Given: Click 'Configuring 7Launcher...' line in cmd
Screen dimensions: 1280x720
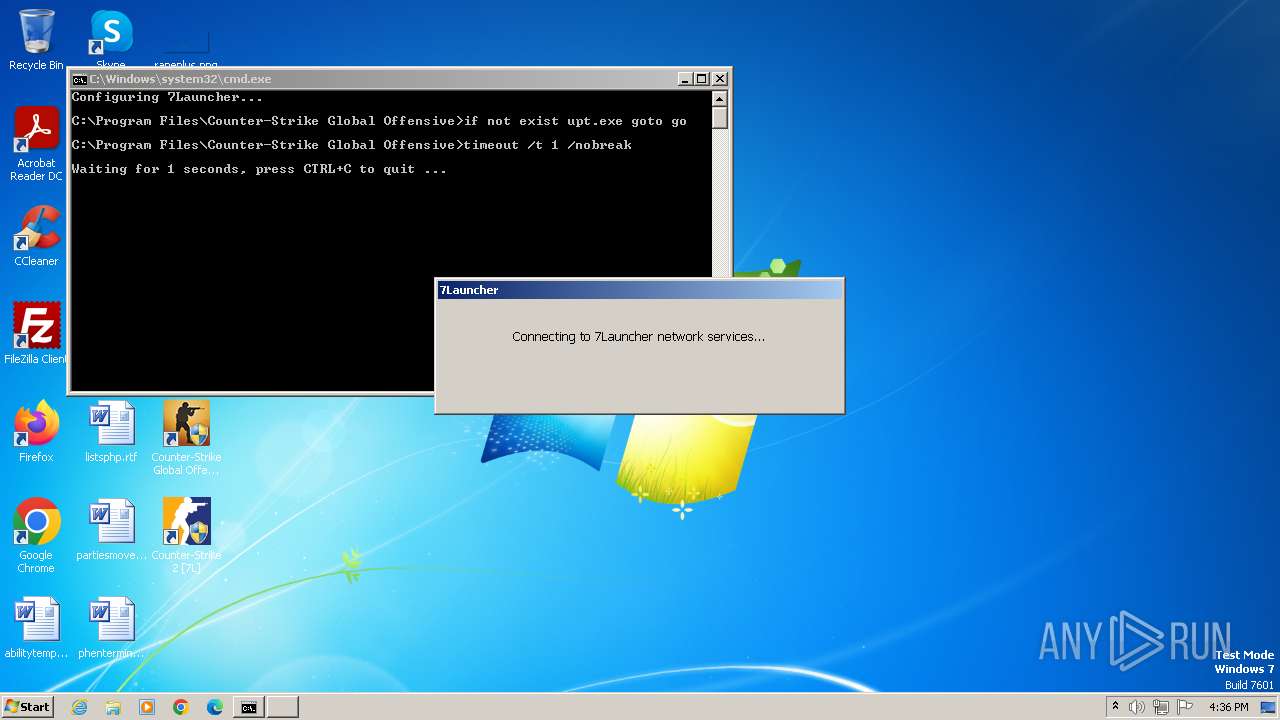Looking at the screenshot, I should (x=167, y=97).
